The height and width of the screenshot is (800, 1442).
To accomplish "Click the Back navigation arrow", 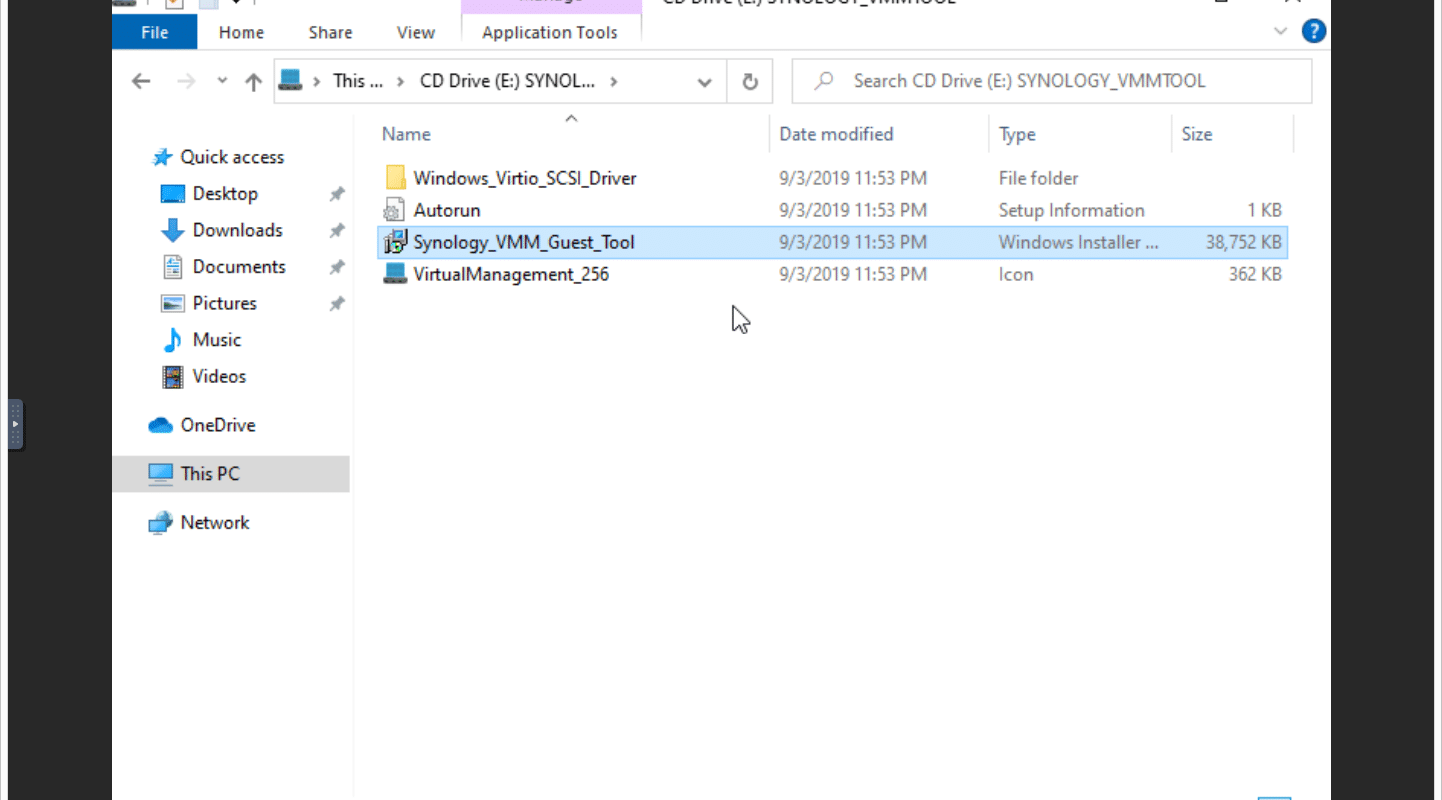I will [x=141, y=82].
